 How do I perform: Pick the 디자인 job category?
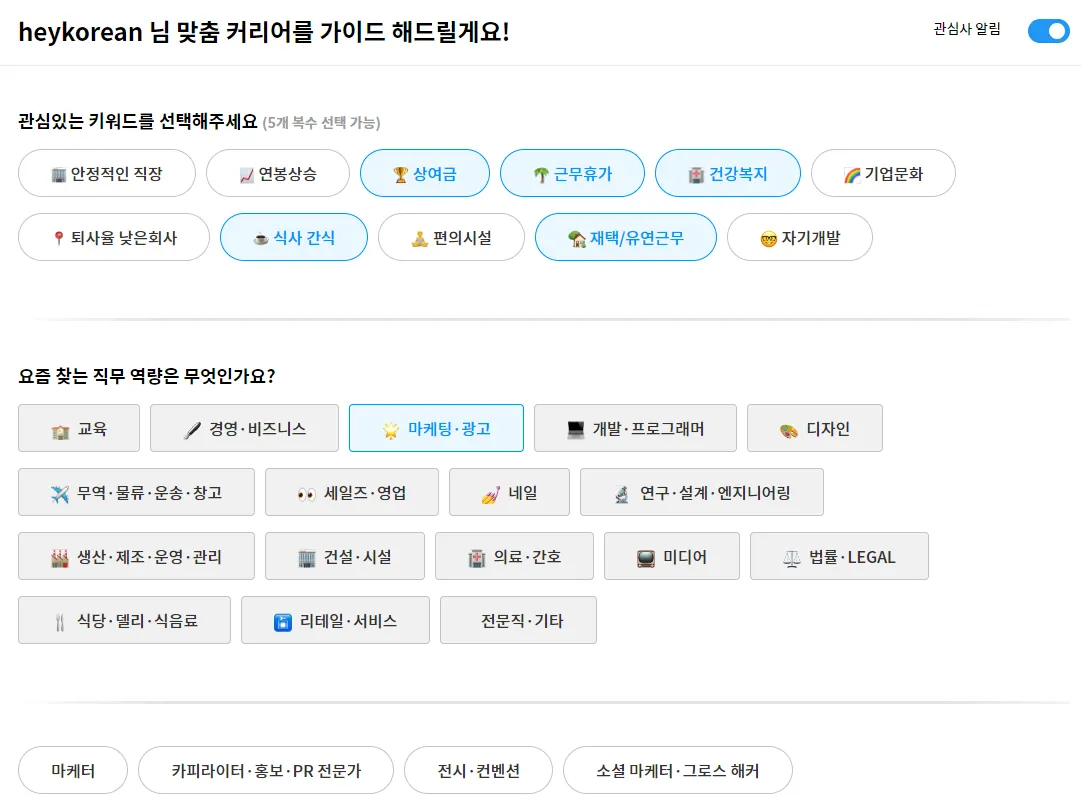pos(814,429)
